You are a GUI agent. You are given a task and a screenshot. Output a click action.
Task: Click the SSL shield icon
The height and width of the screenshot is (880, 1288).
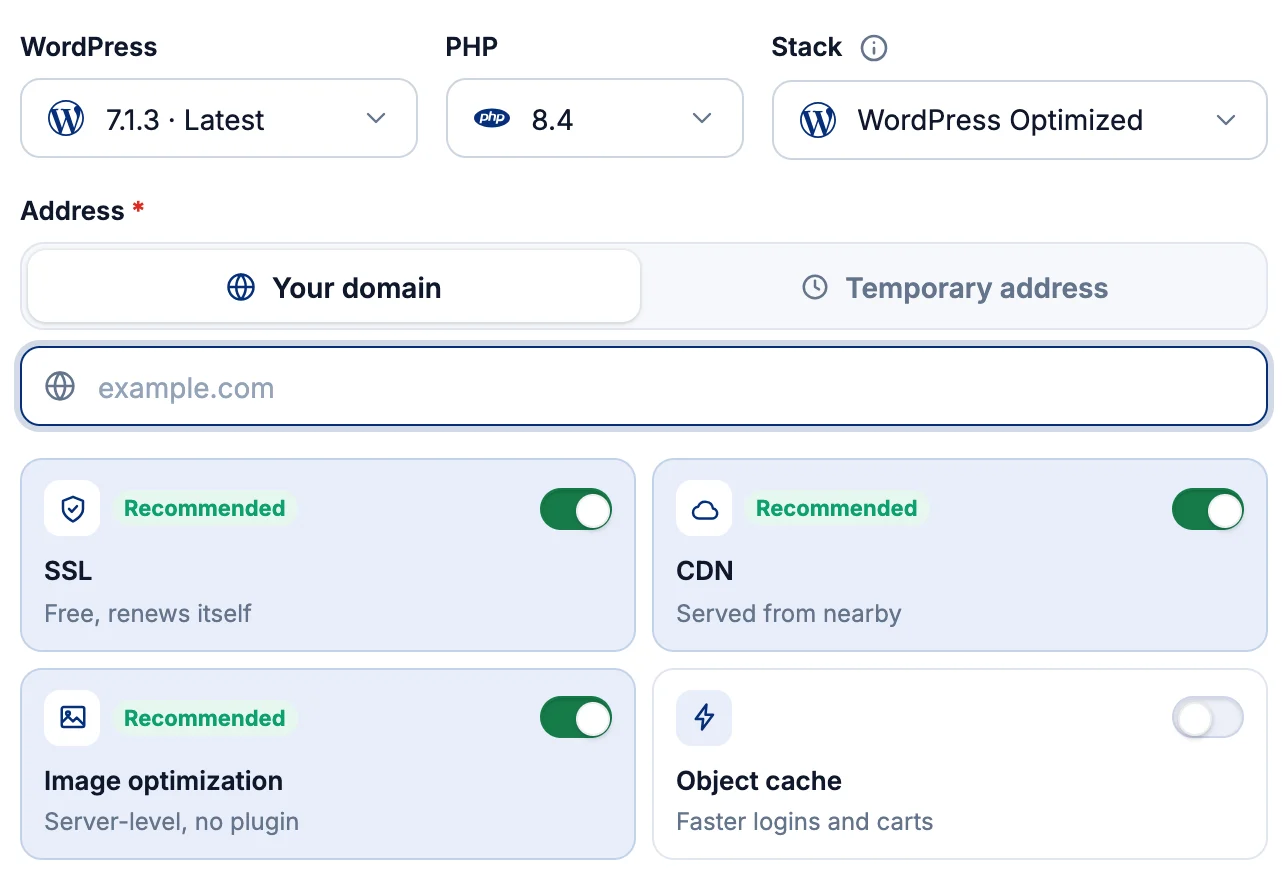[x=72, y=508]
